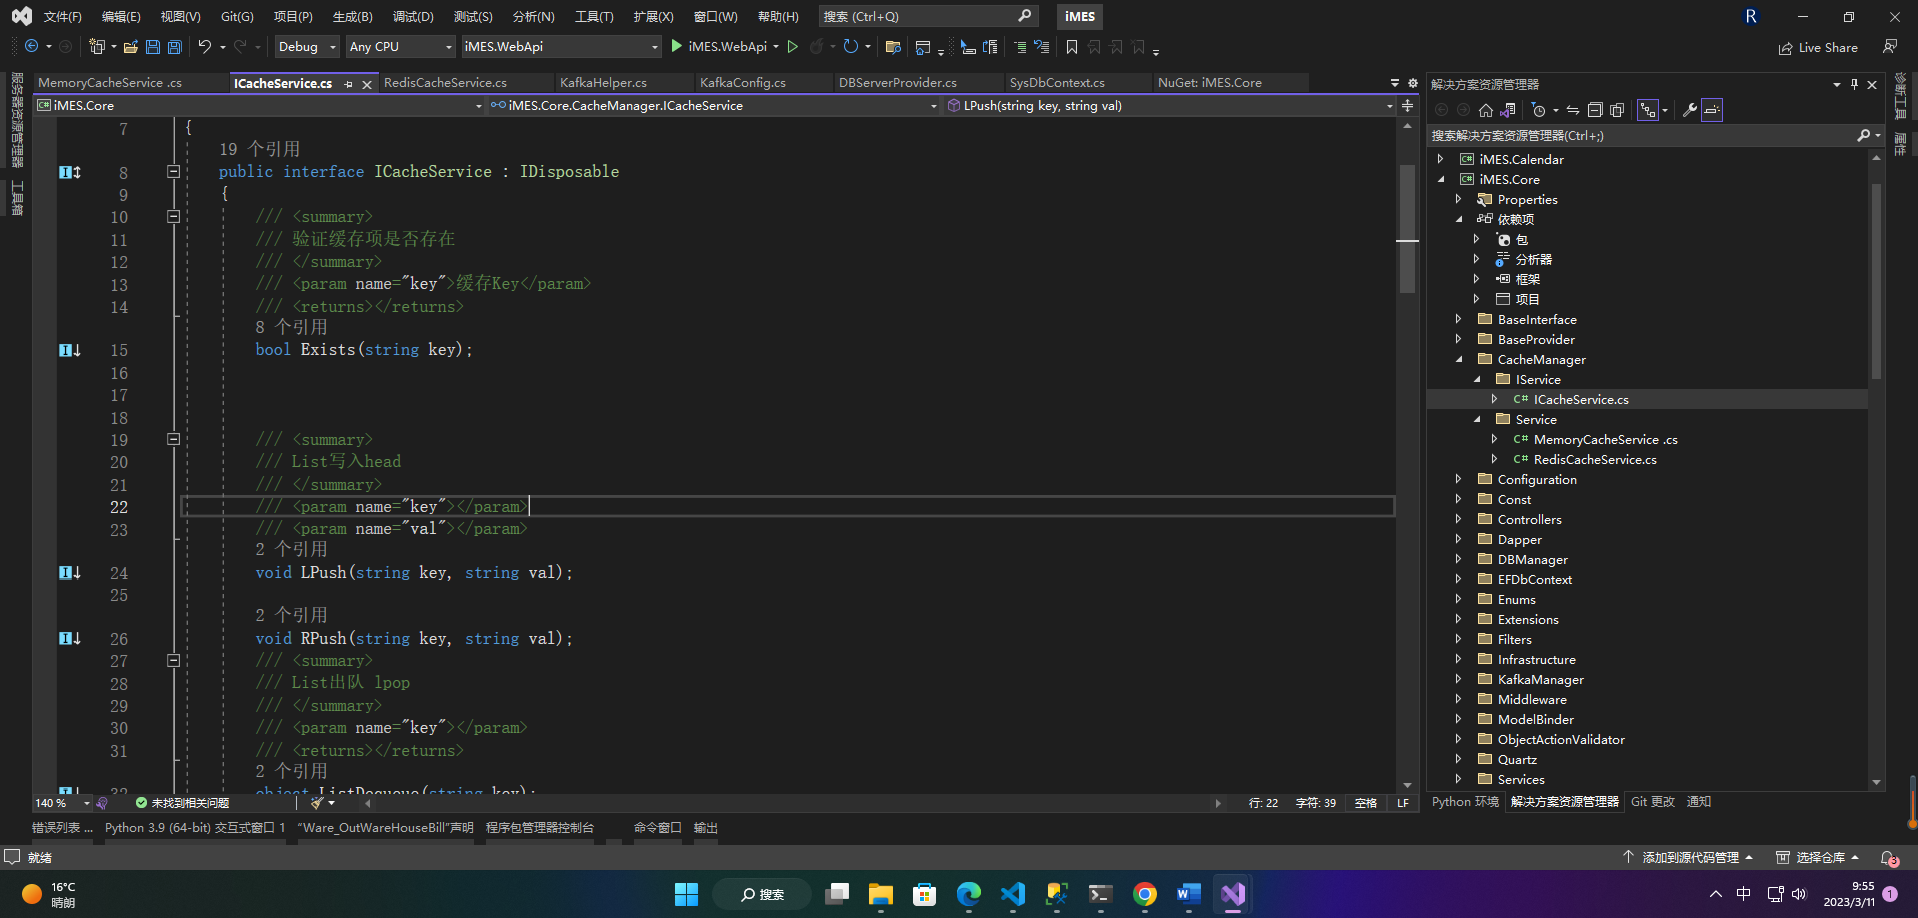Click the top 搜索 (Ctrl+Q) search box
Viewport: 1918px width, 918px height.
tap(928, 16)
